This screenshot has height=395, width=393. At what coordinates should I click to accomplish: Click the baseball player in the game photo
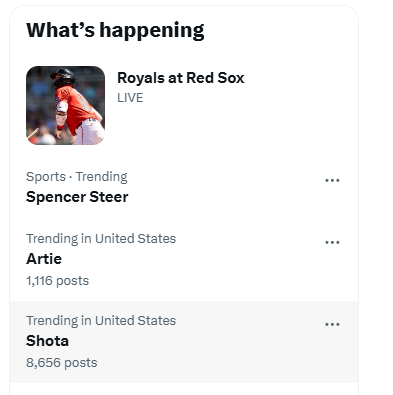[x=77, y=107]
